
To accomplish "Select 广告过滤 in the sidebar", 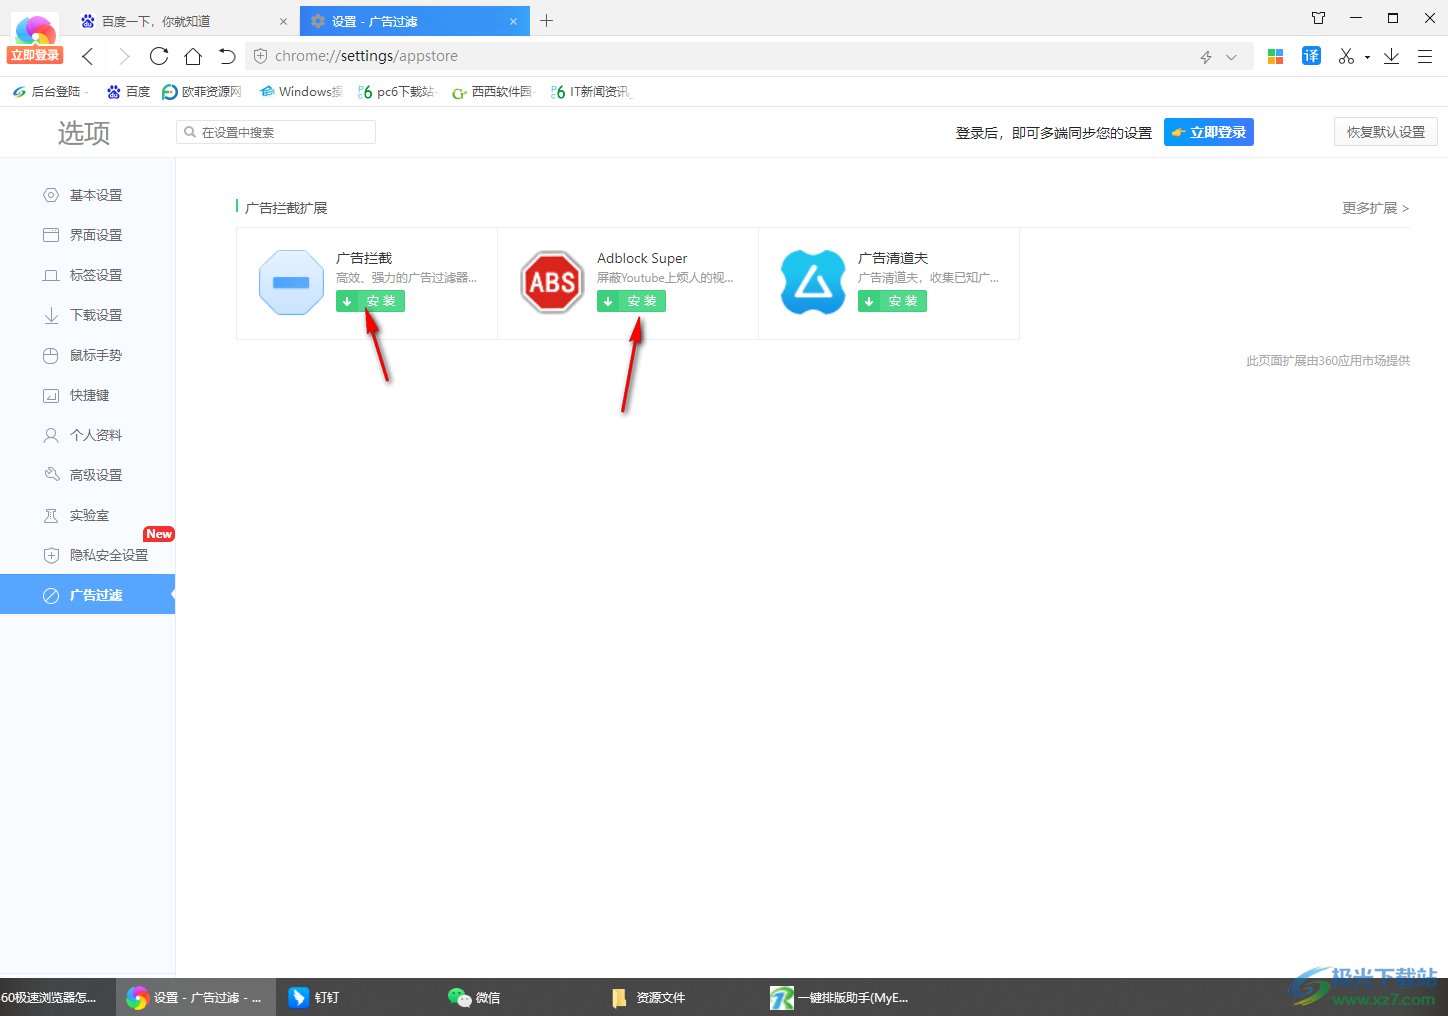I will coord(87,595).
